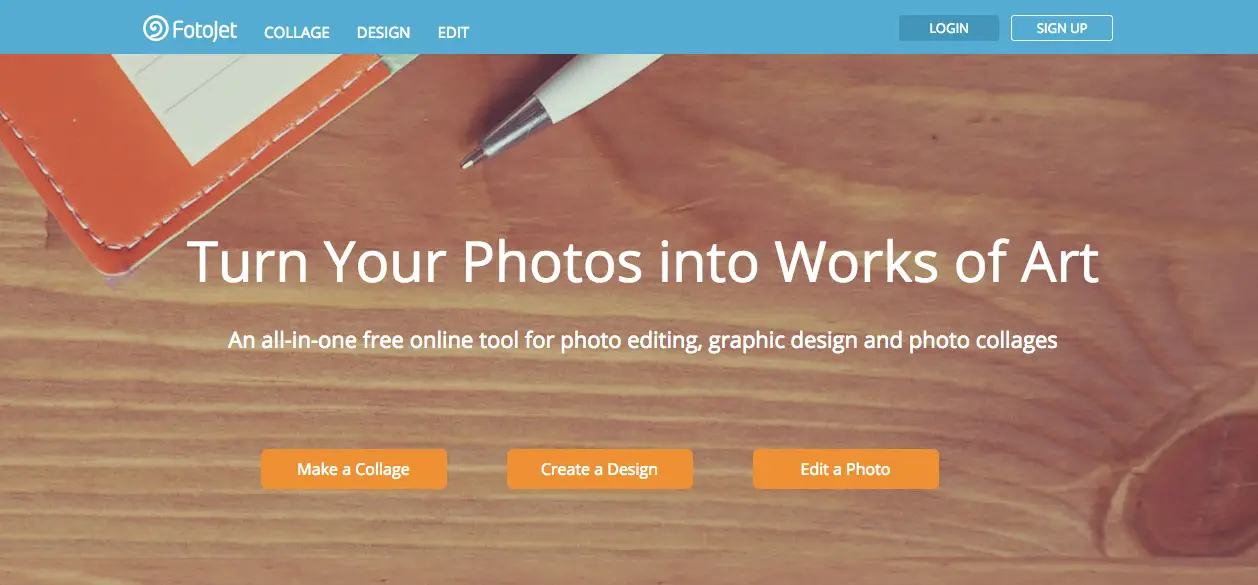Click the LOGIN button
Viewport: 1258px width, 585px height.
[x=949, y=28]
